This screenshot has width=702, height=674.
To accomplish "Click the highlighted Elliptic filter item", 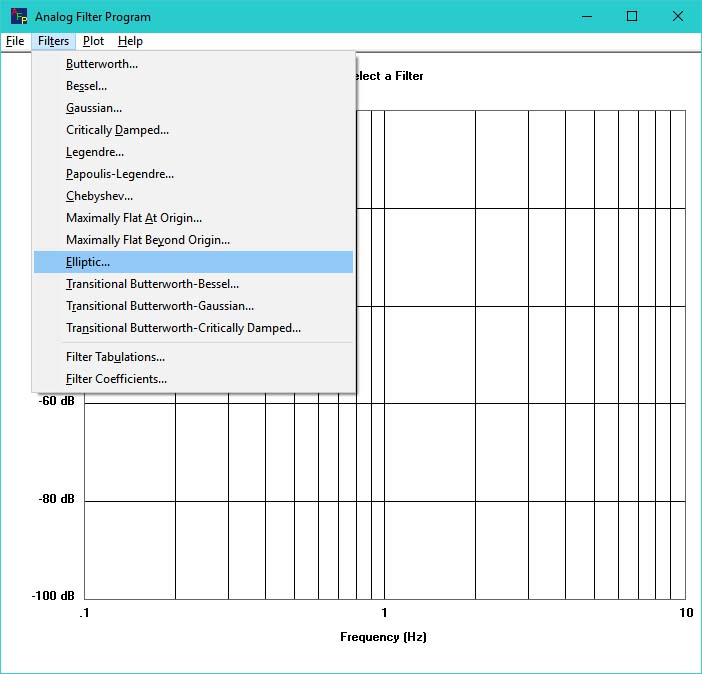I will coord(88,262).
